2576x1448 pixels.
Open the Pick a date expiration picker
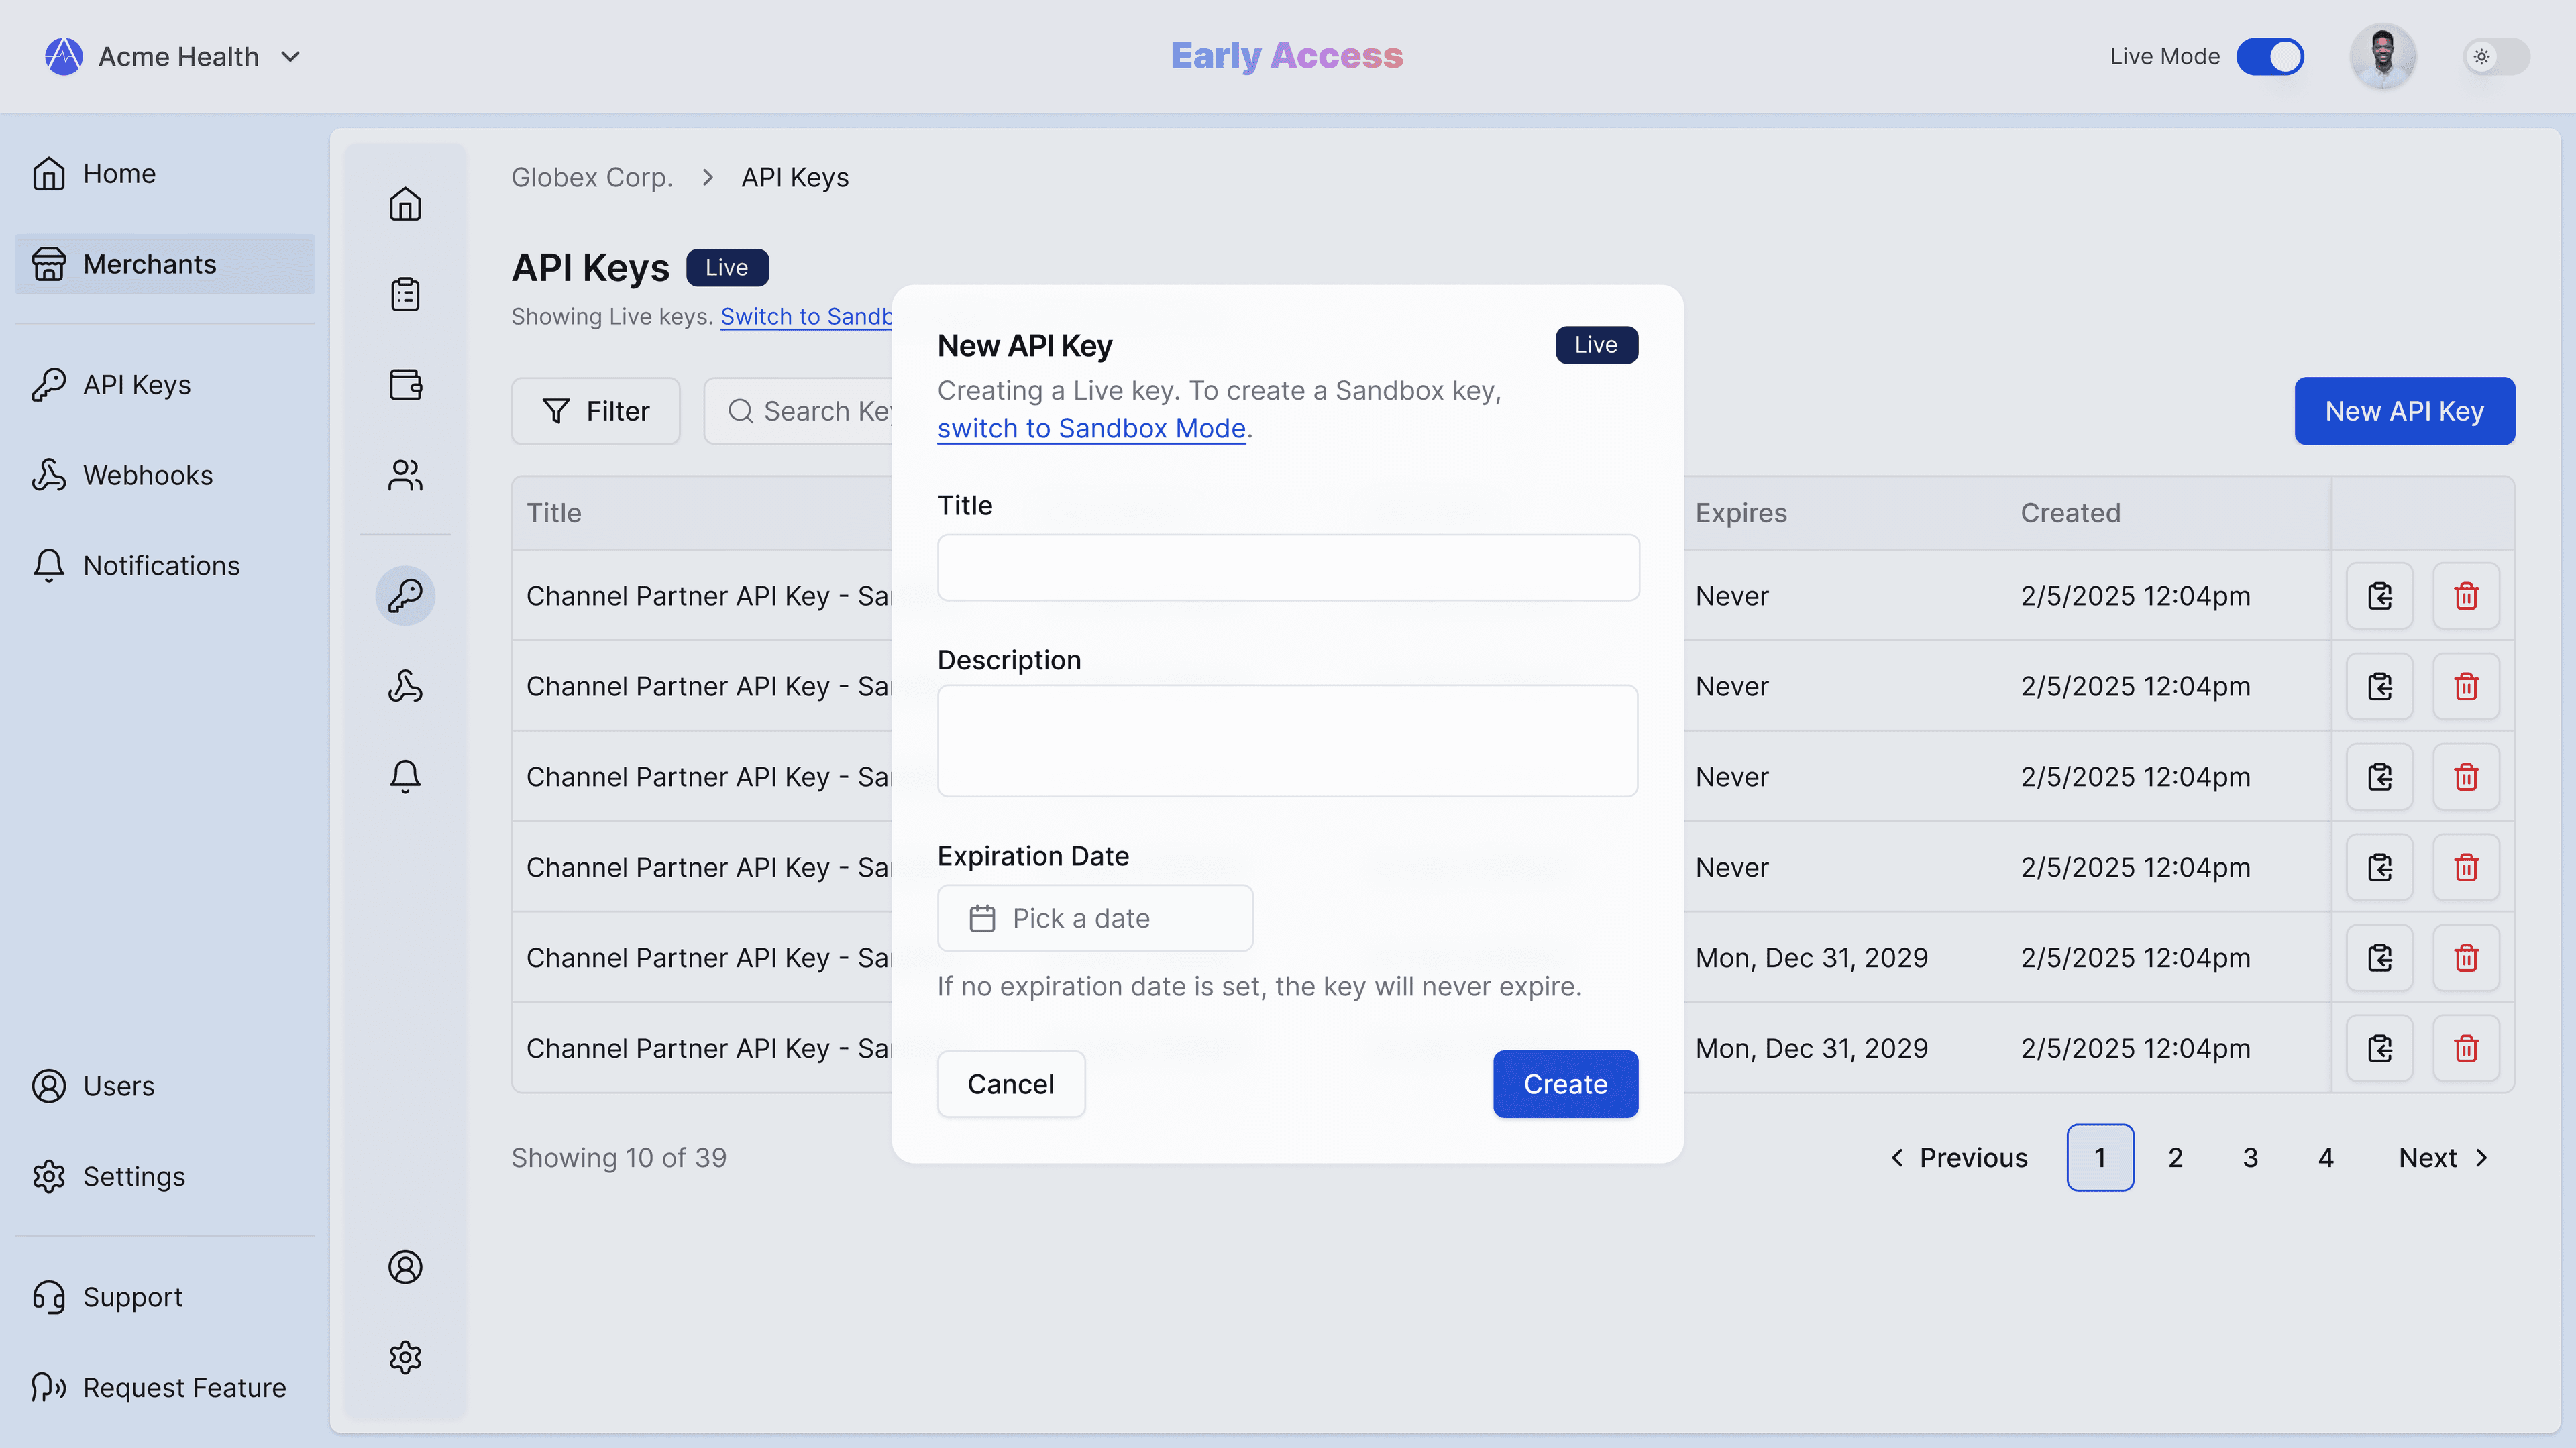click(x=1095, y=918)
